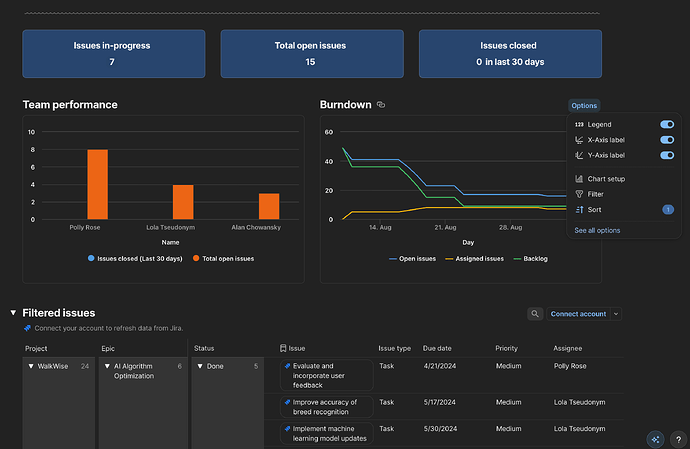Switch off the Y-Axis label toggle
Screen dimensions: 690x449
(667, 155)
